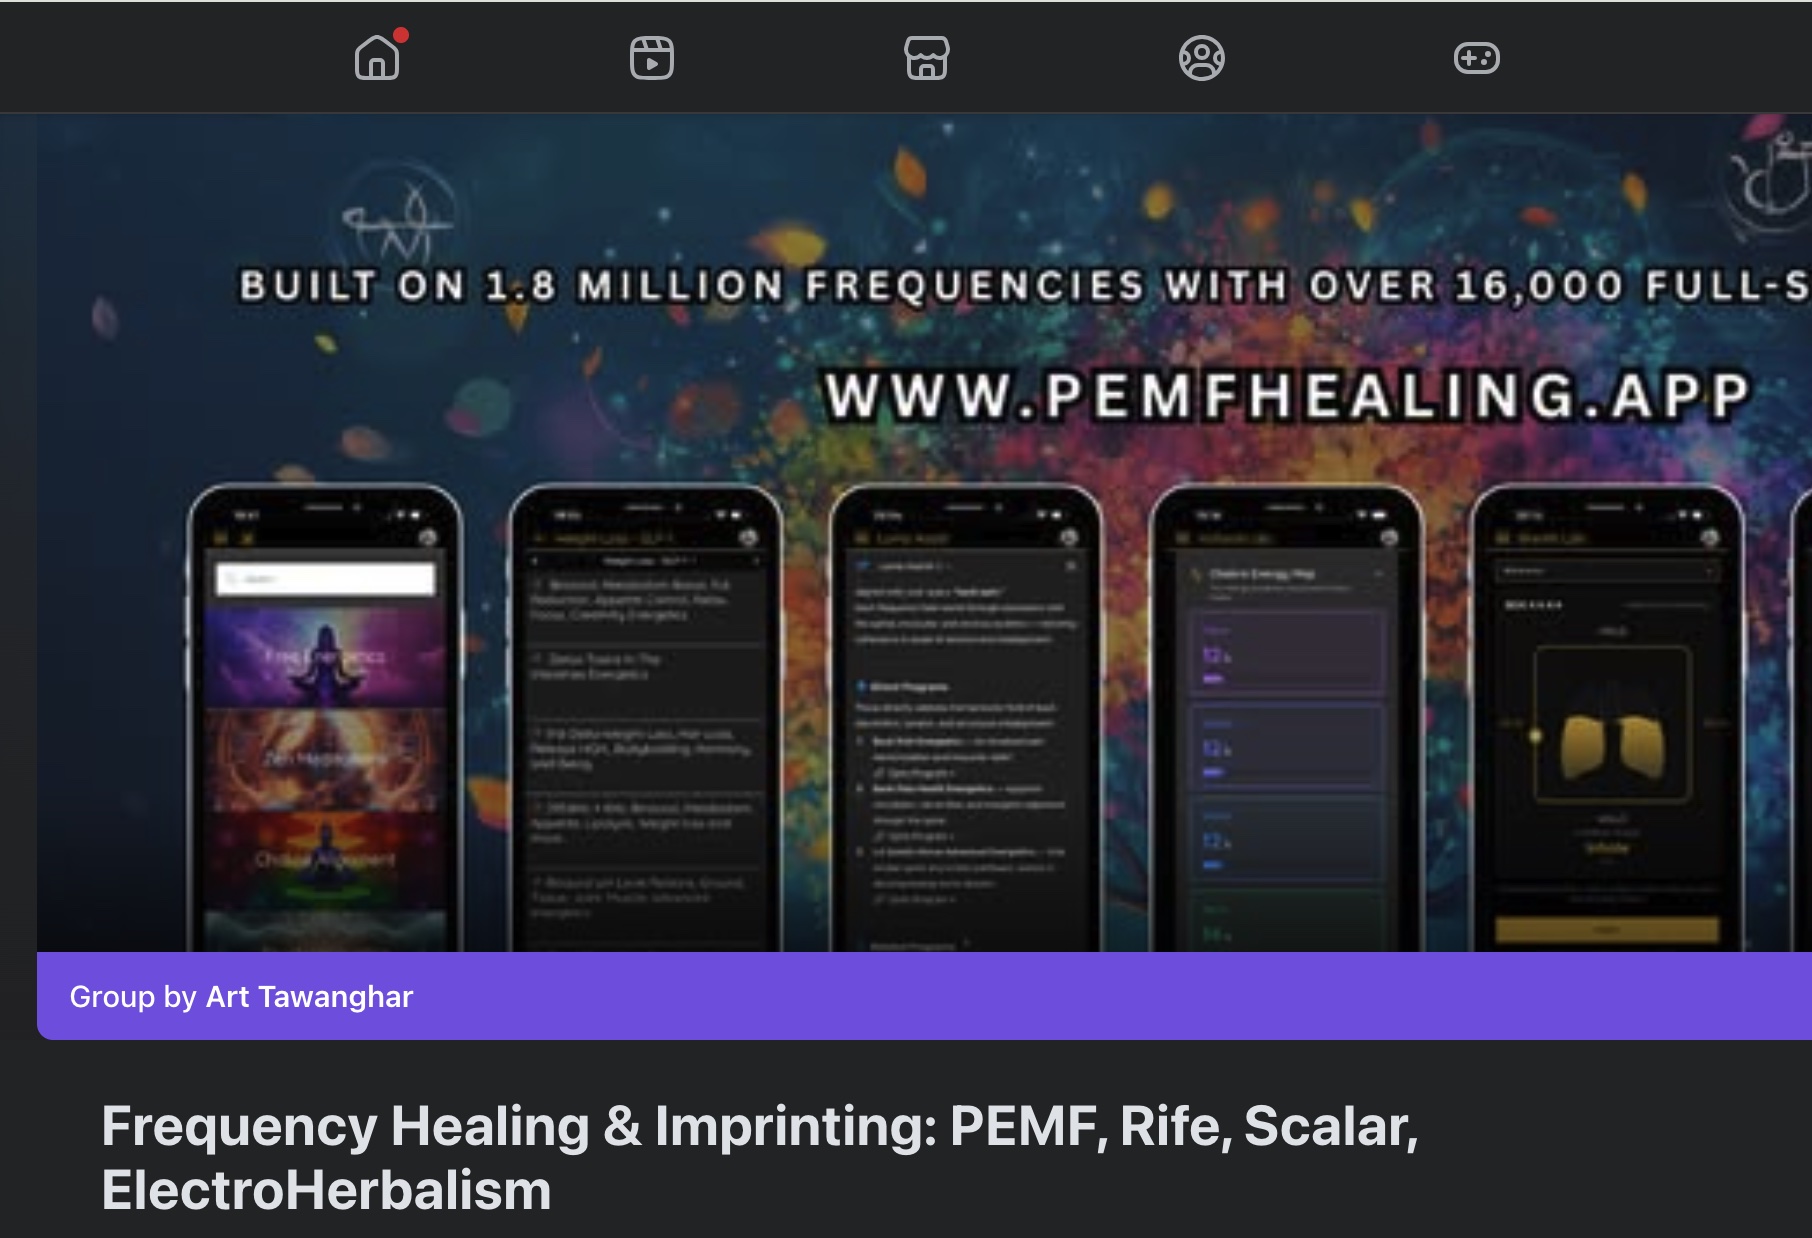1812x1238 pixels.
Task: Click the purple Group by banner strip
Action: tap(924, 996)
